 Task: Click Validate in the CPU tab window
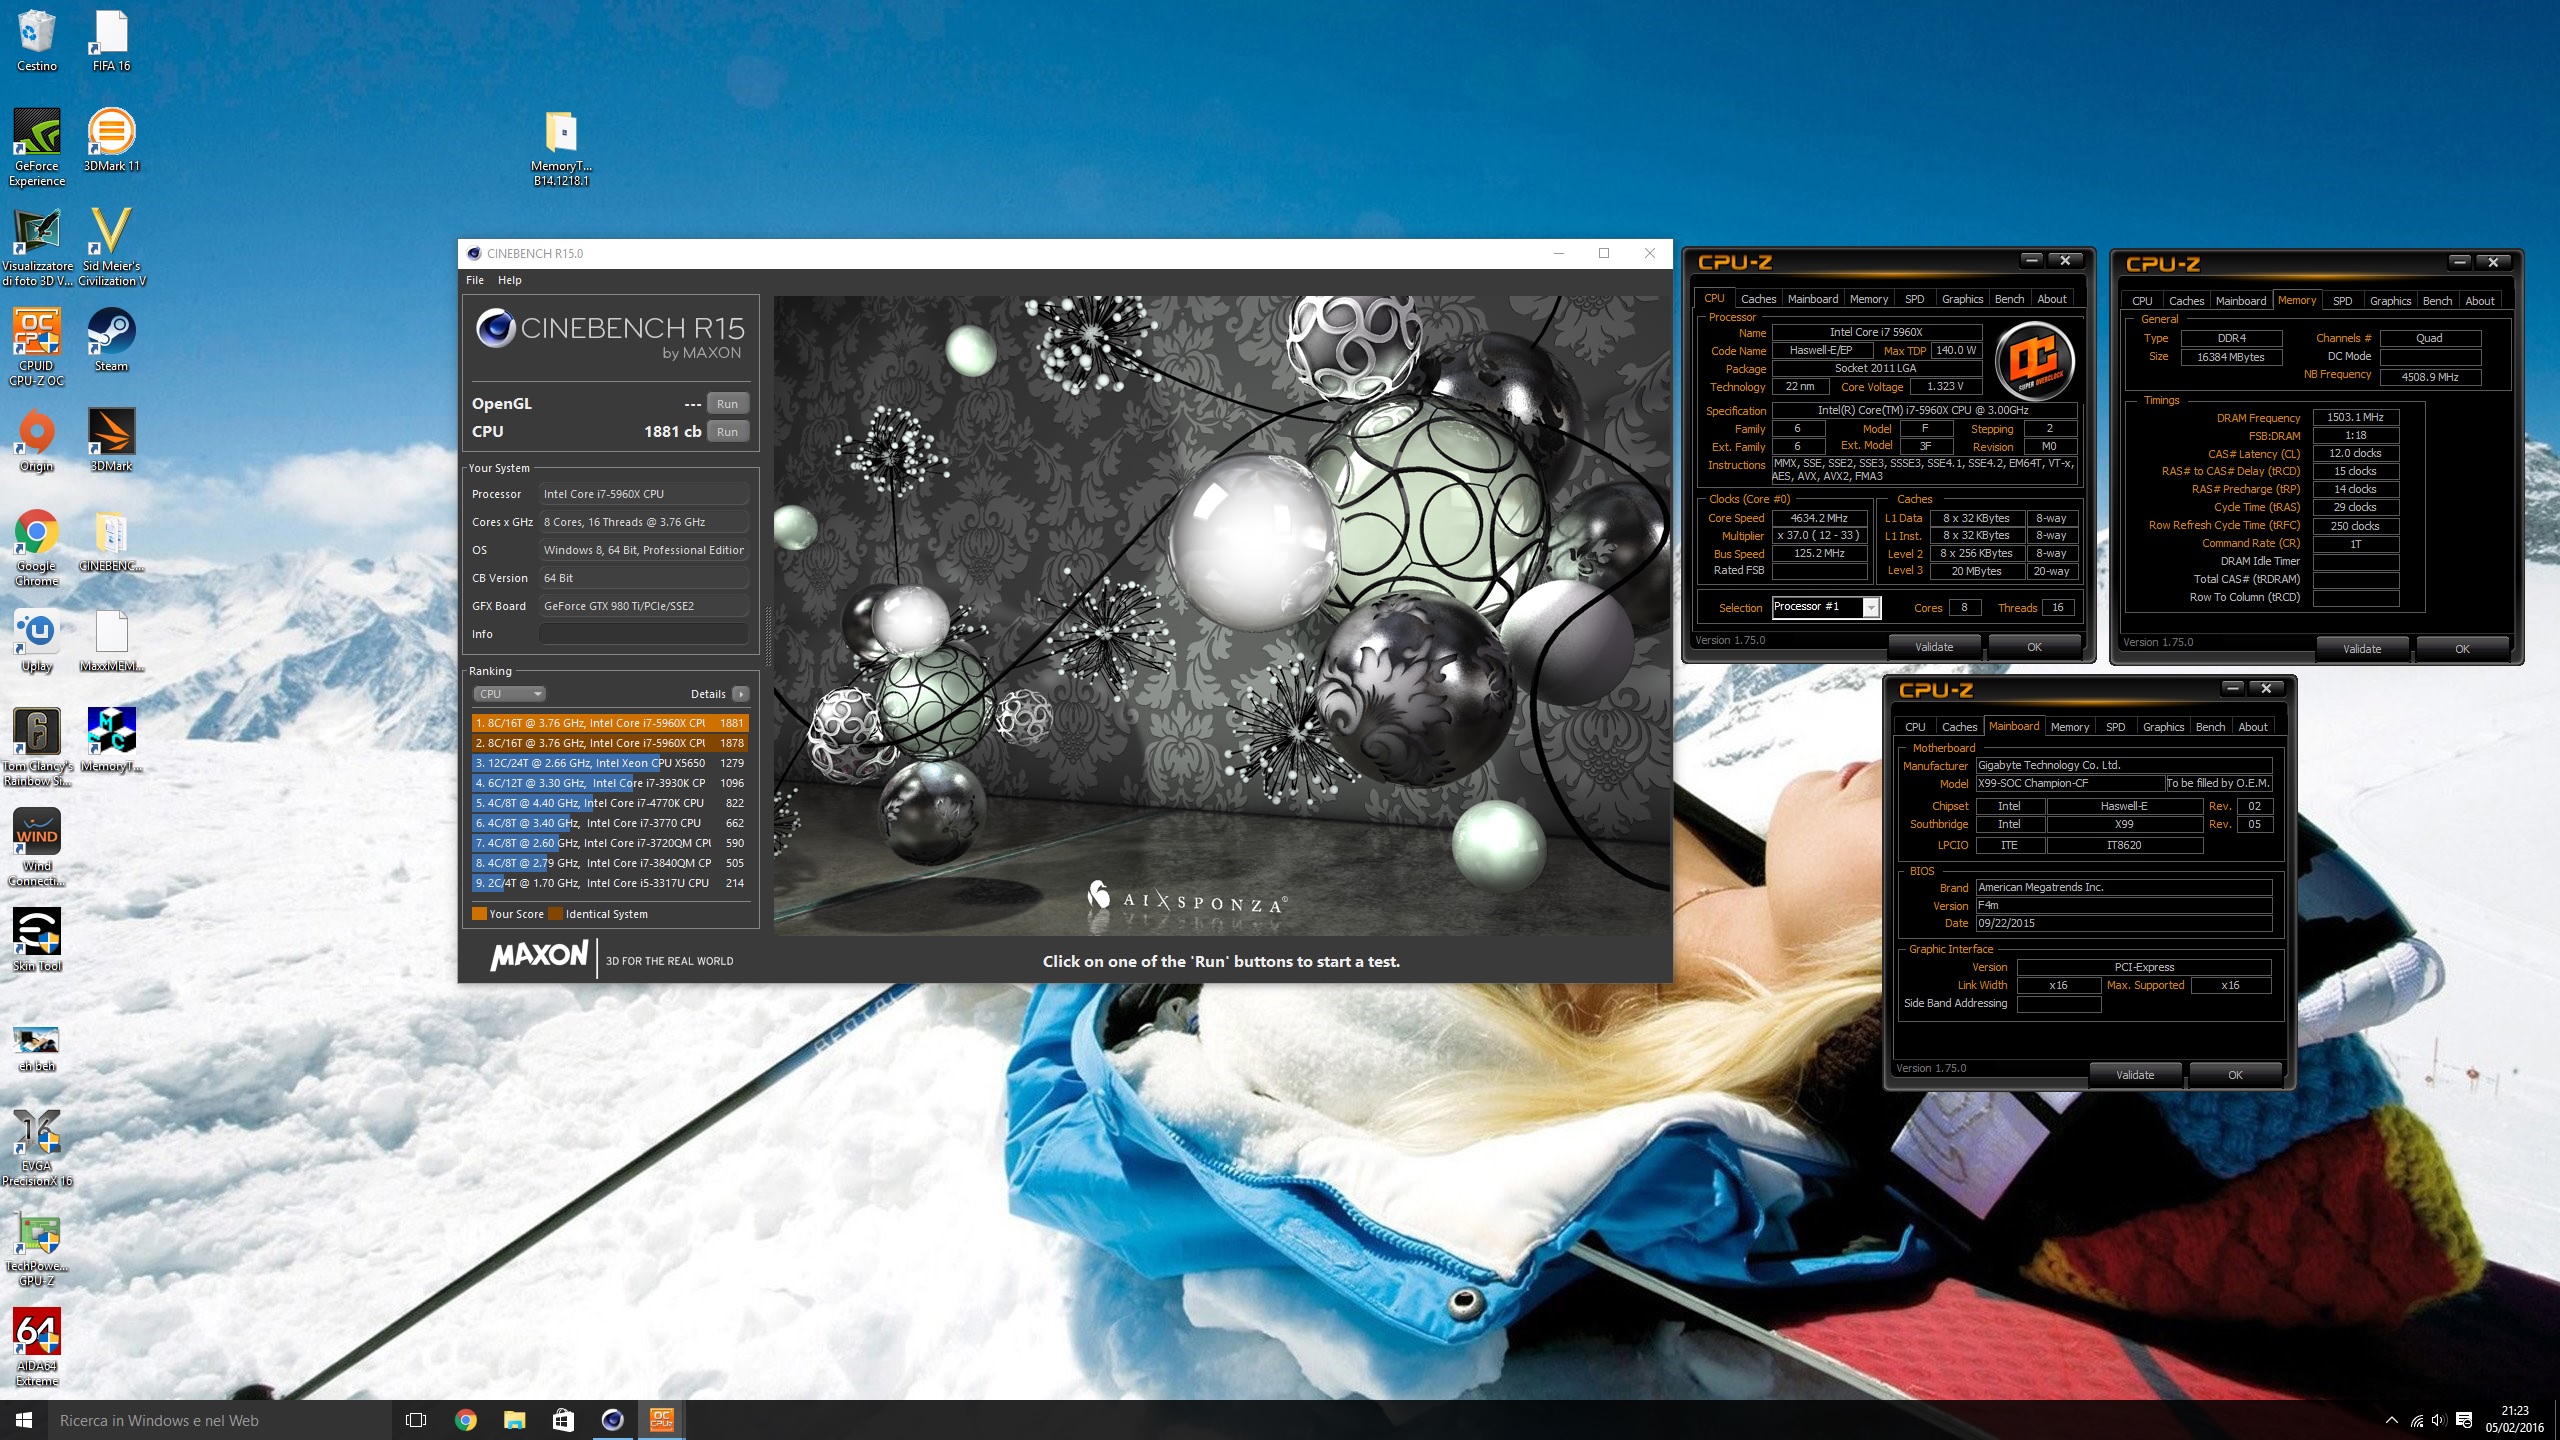[x=1934, y=647]
